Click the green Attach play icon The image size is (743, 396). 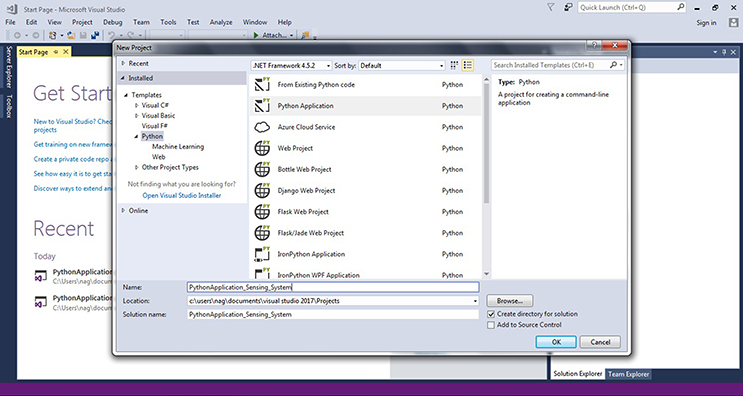256,35
